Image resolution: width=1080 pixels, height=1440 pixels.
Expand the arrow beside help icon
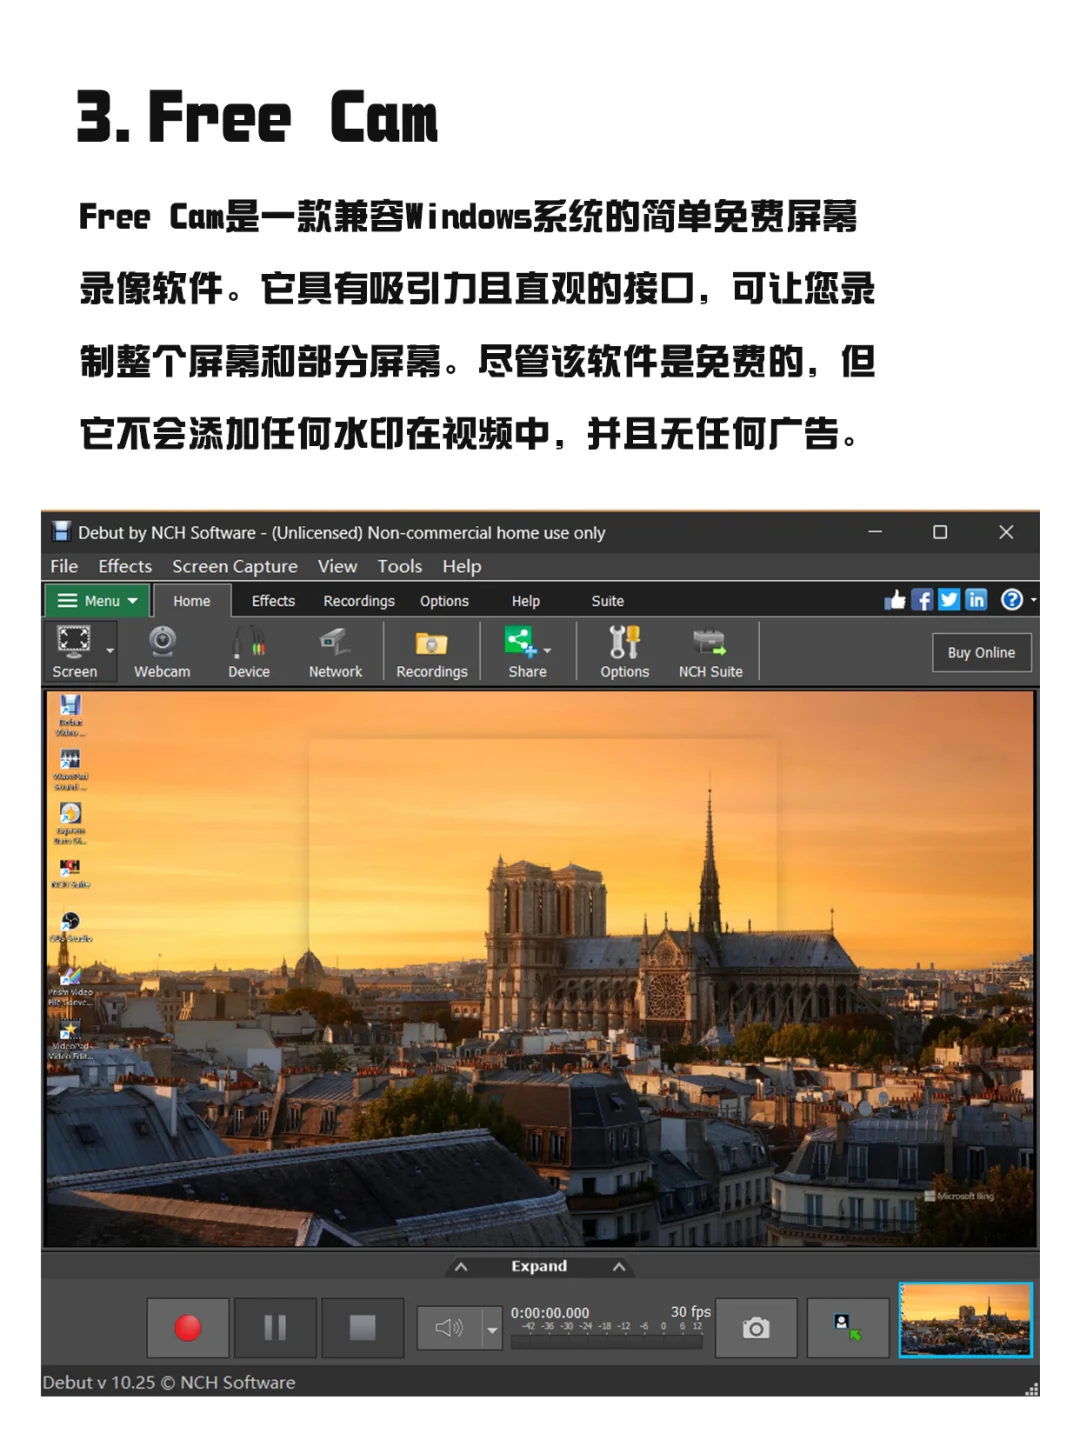(x=1033, y=600)
